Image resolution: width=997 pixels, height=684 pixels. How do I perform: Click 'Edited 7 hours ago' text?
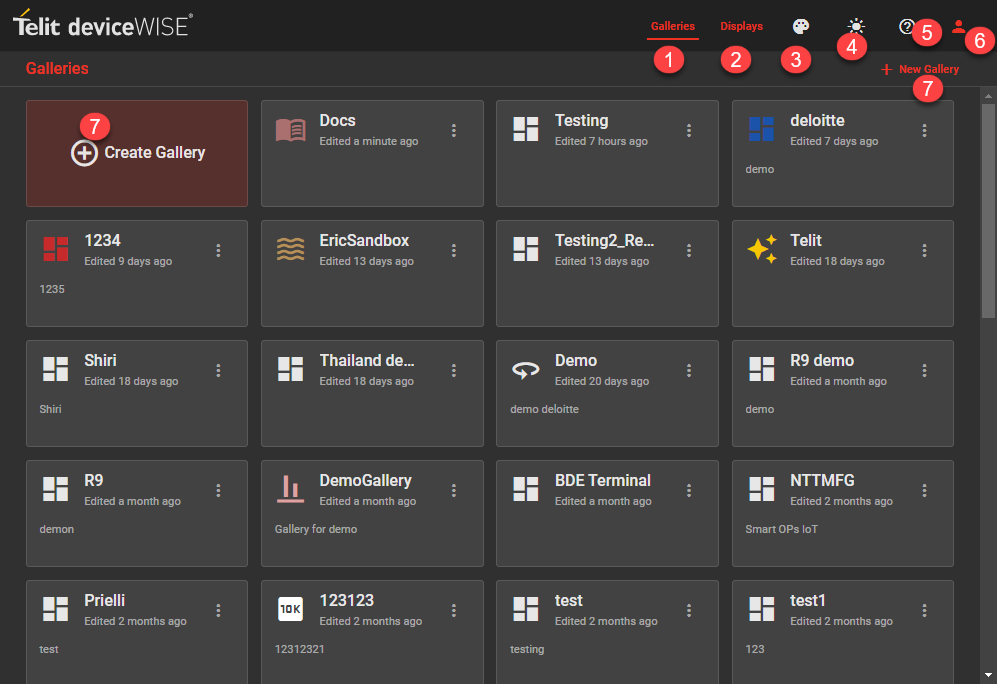point(601,141)
